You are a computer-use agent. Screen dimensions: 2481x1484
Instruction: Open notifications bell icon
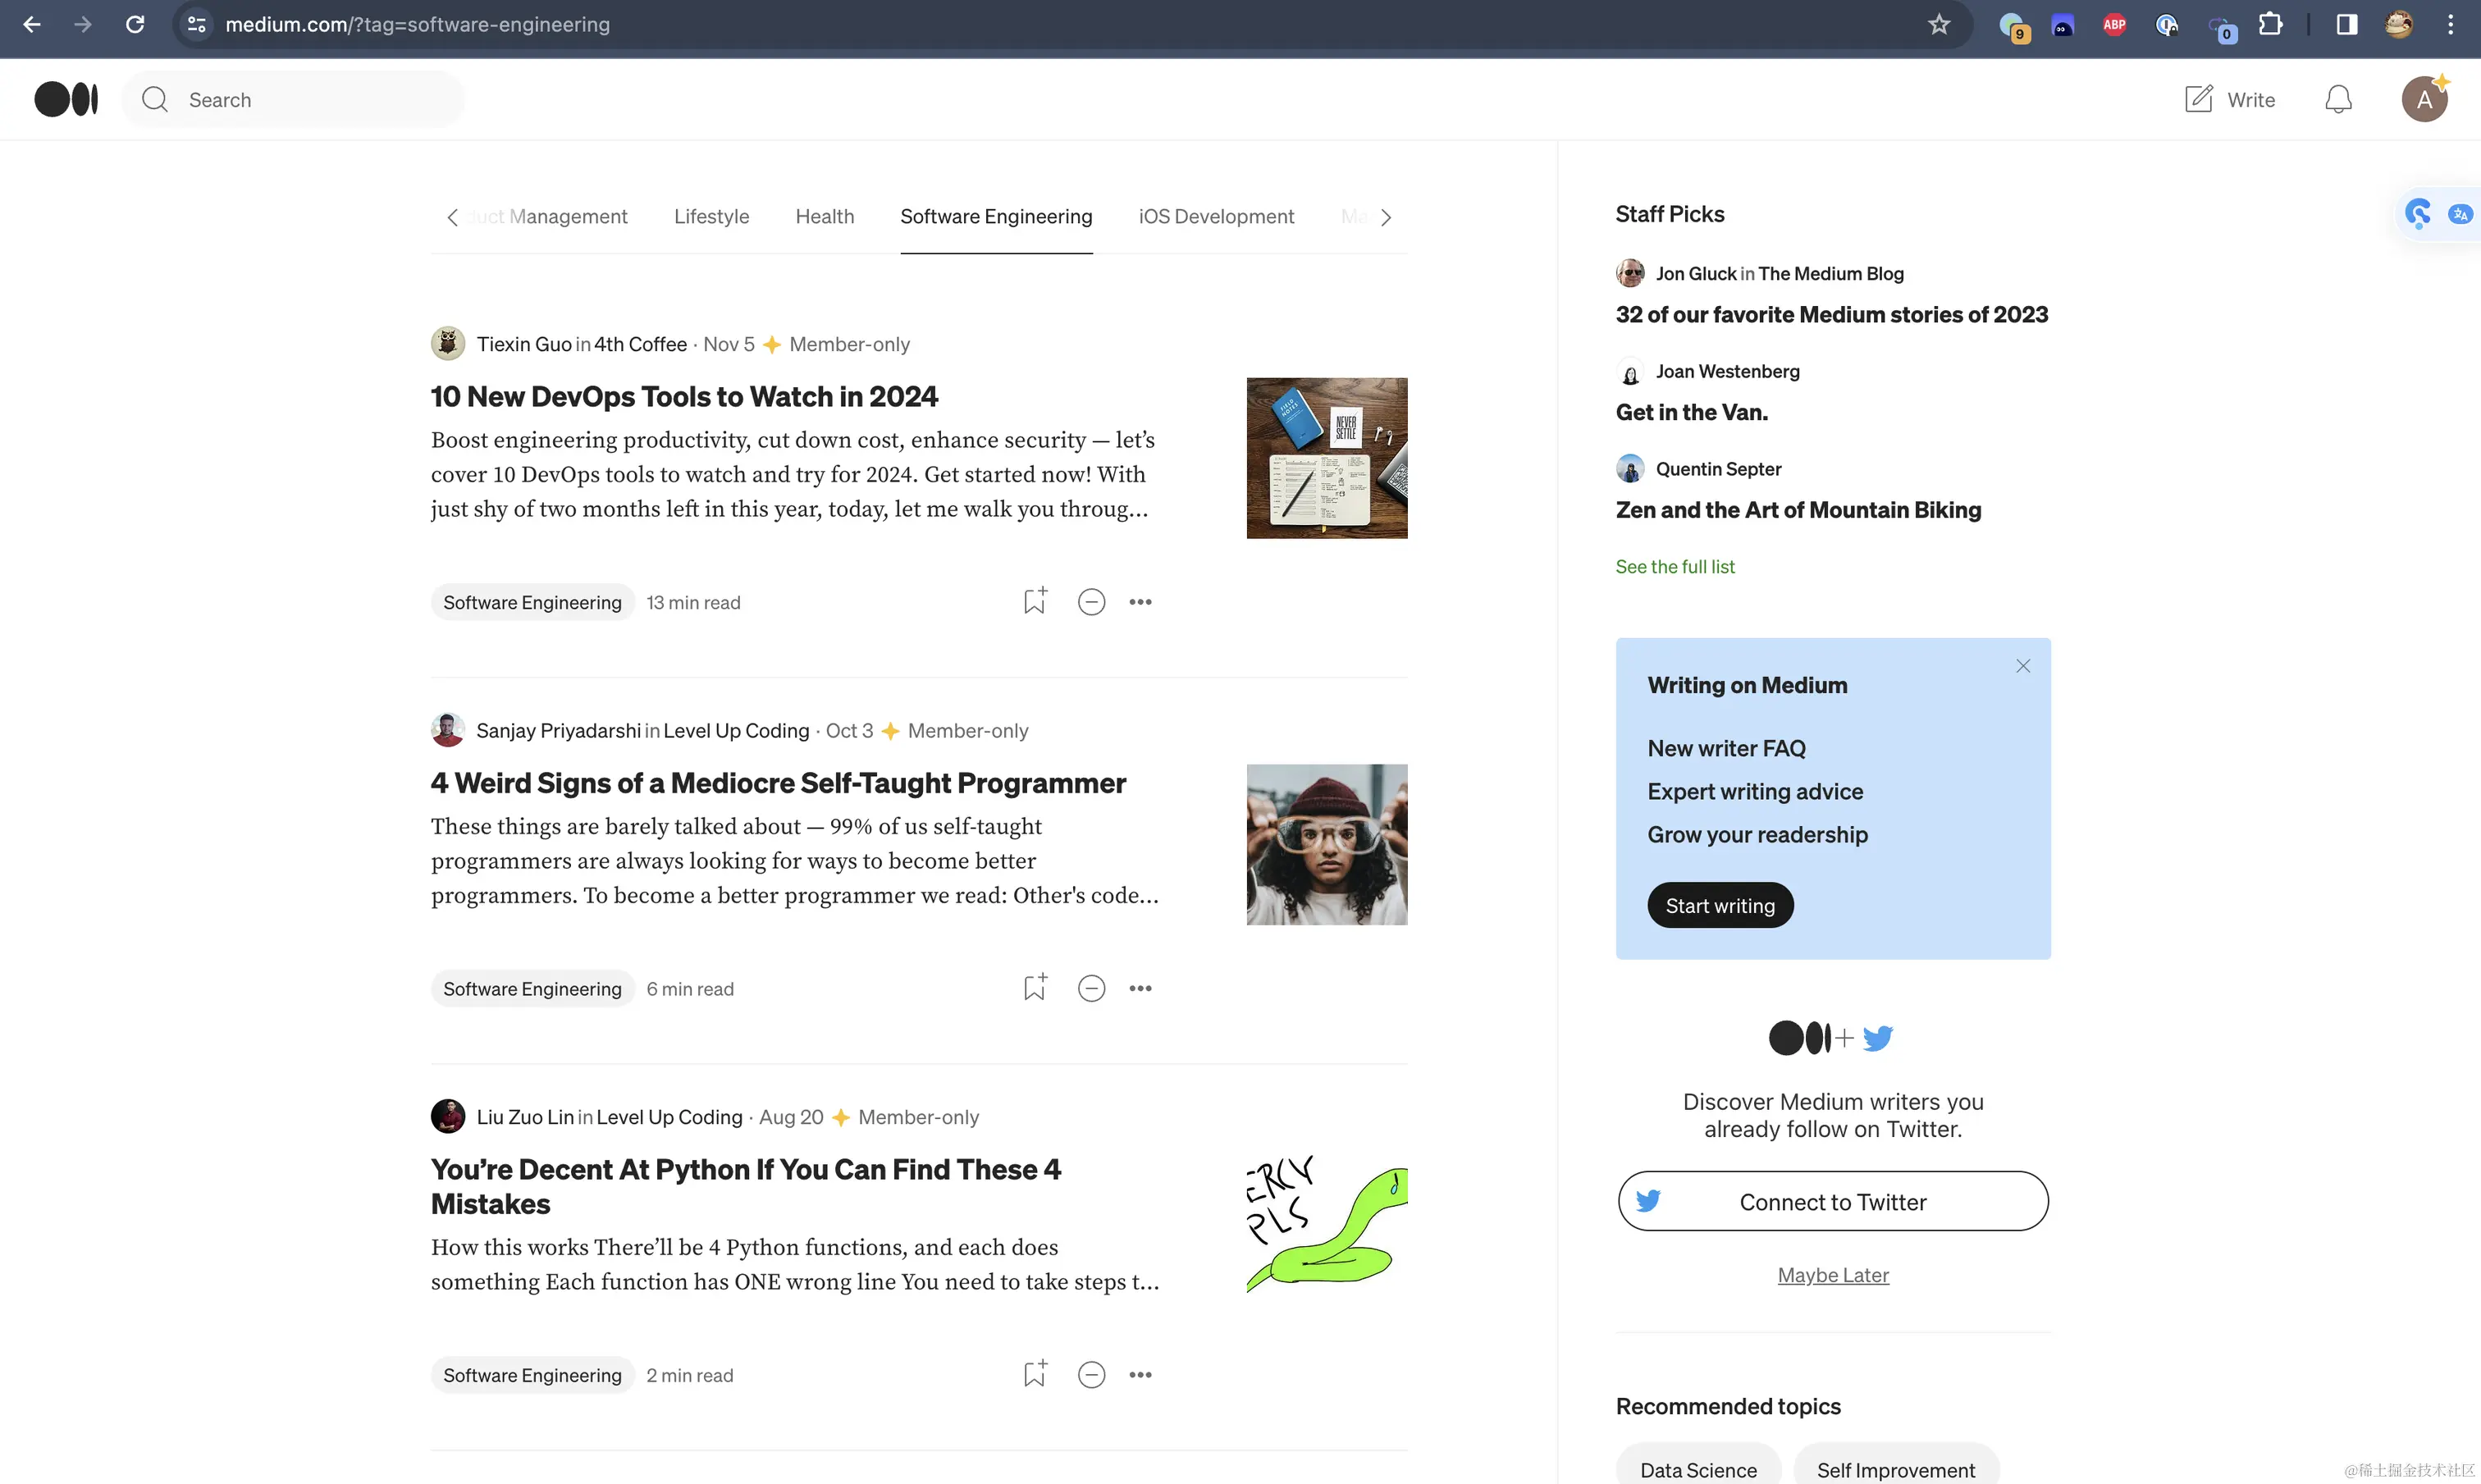pyautogui.click(x=2337, y=99)
